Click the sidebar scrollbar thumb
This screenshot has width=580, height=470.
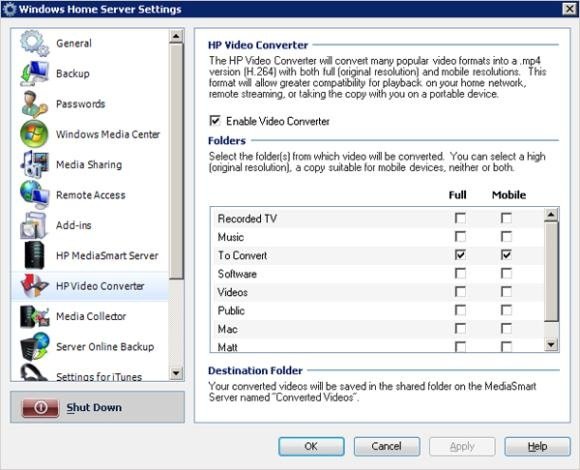pos(176,161)
